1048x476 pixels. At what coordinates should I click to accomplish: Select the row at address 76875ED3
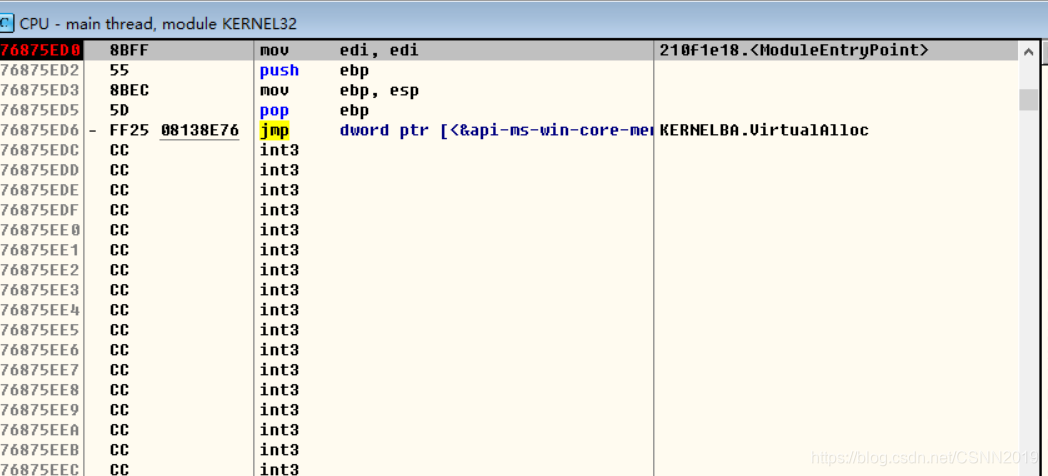[x=509, y=90]
